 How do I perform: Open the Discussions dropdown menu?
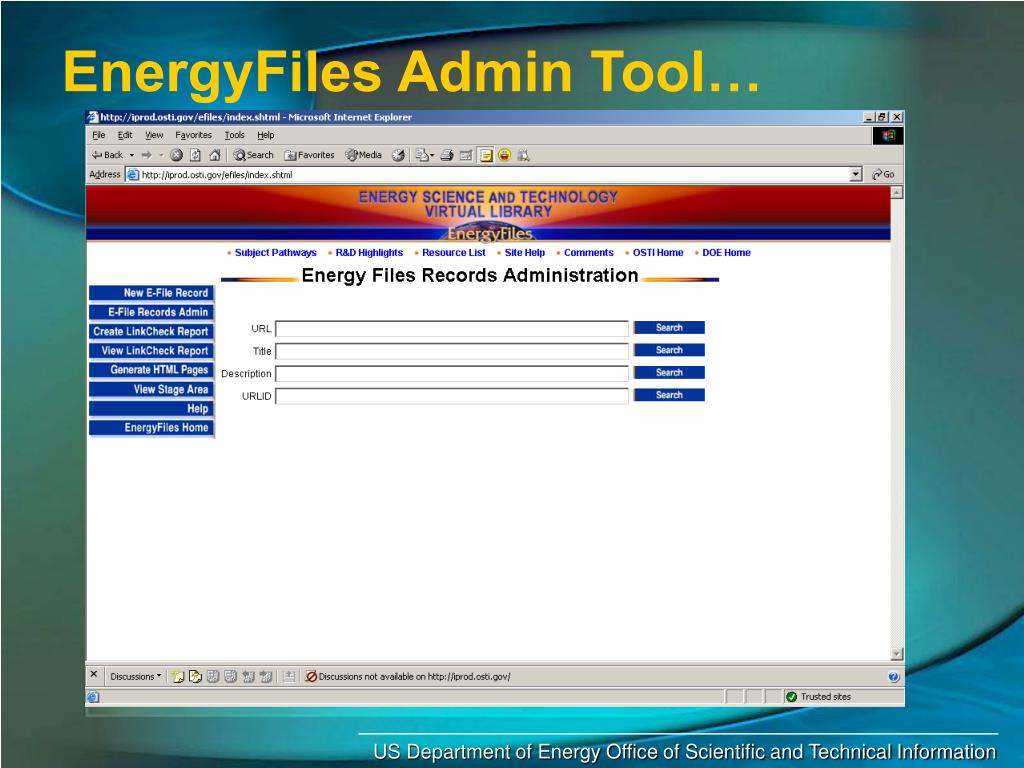pos(135,677)
